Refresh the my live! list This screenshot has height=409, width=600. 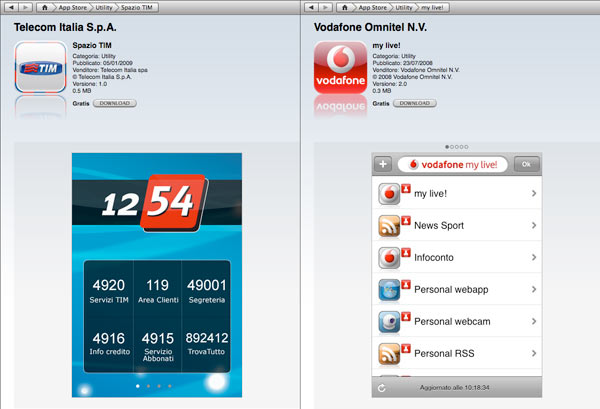[382, 388]
